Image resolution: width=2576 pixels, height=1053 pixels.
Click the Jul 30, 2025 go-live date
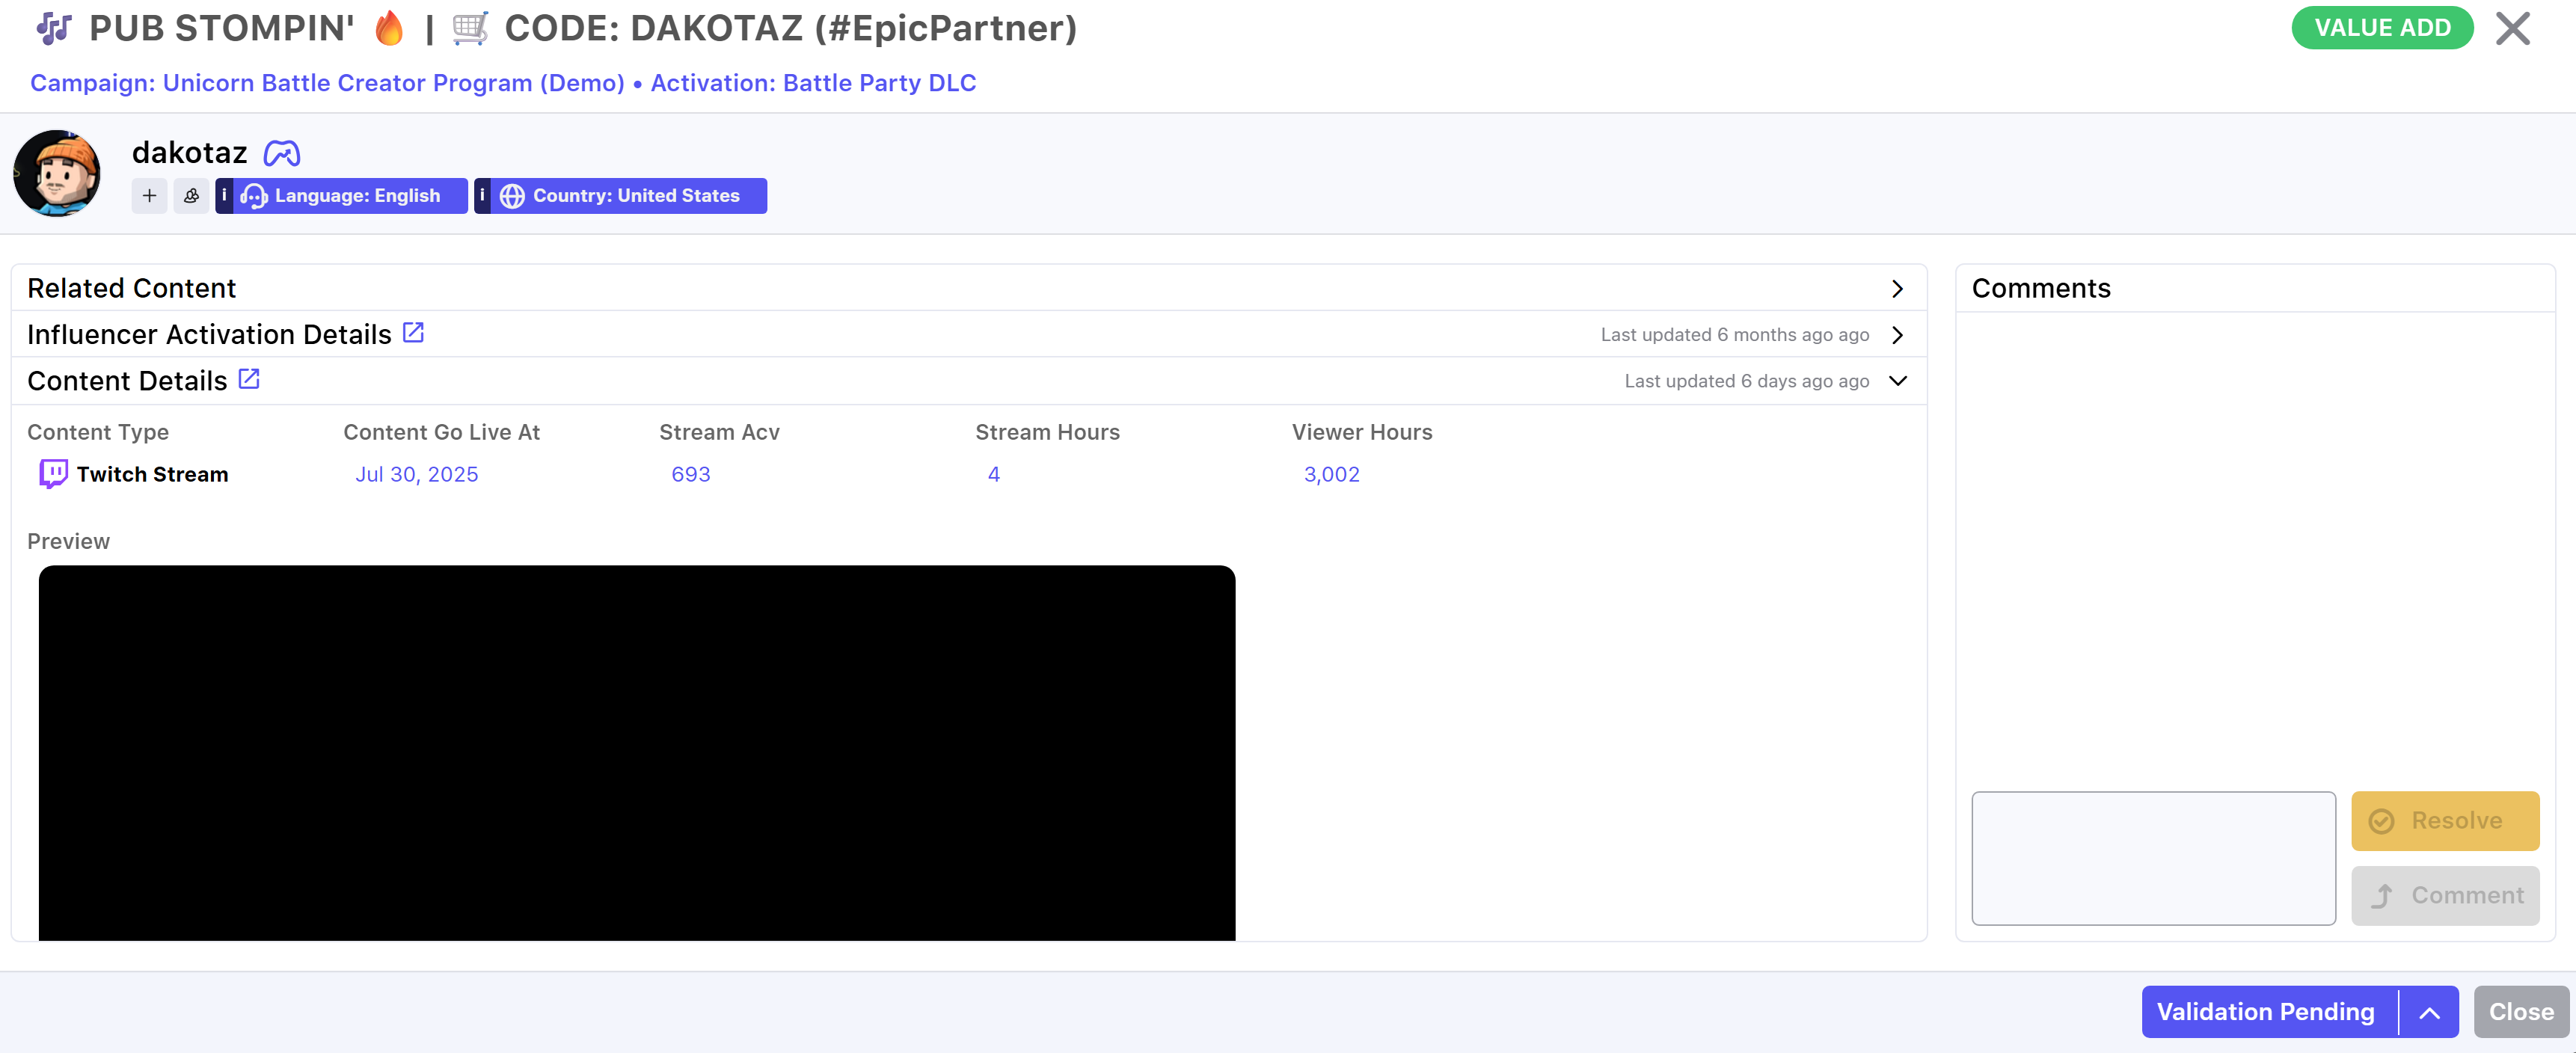(417, 475)
